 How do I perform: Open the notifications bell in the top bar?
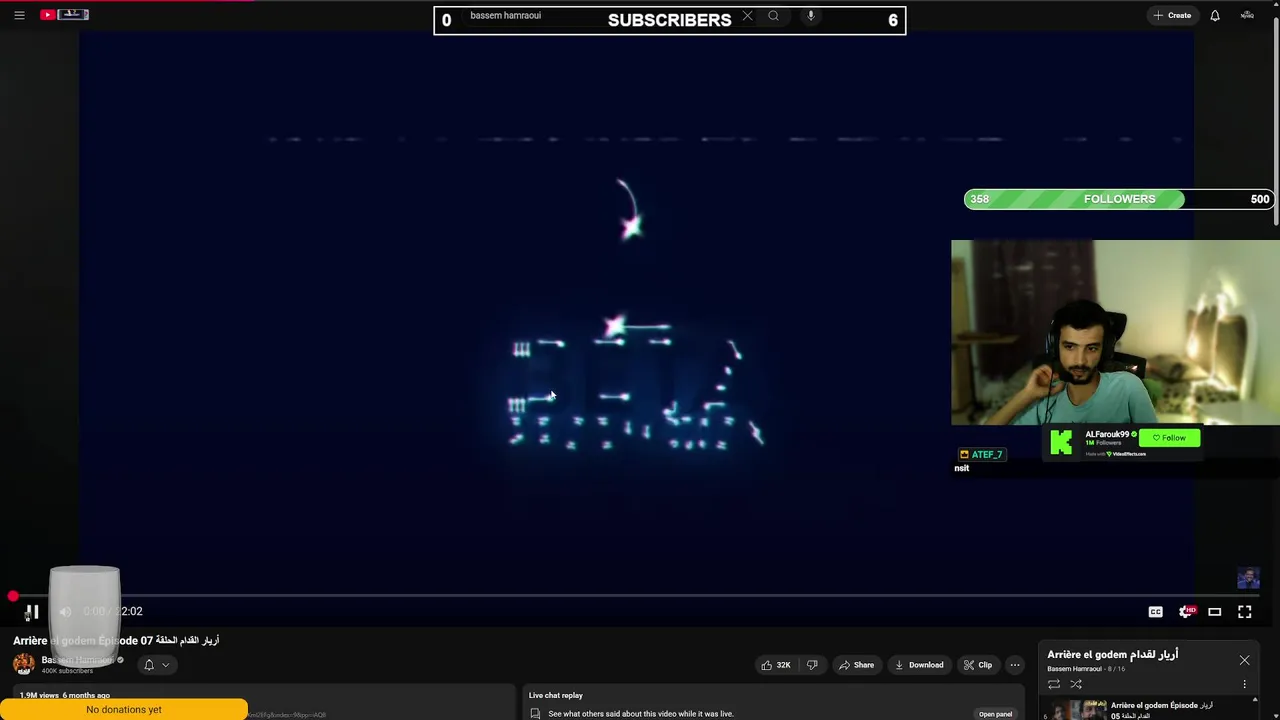click(1215, 15)
